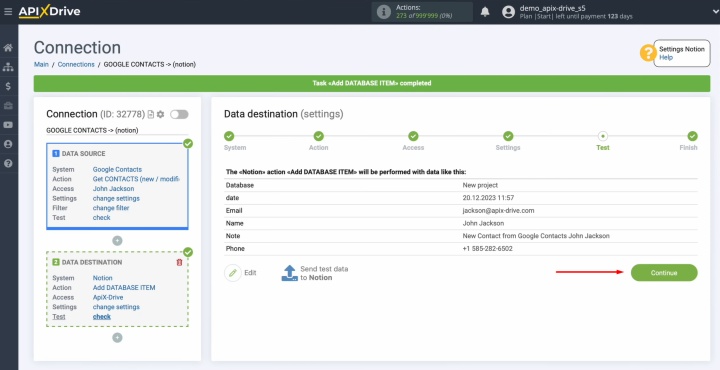
Task: Click the Google Contacts system link
Action: click(117, 169)
